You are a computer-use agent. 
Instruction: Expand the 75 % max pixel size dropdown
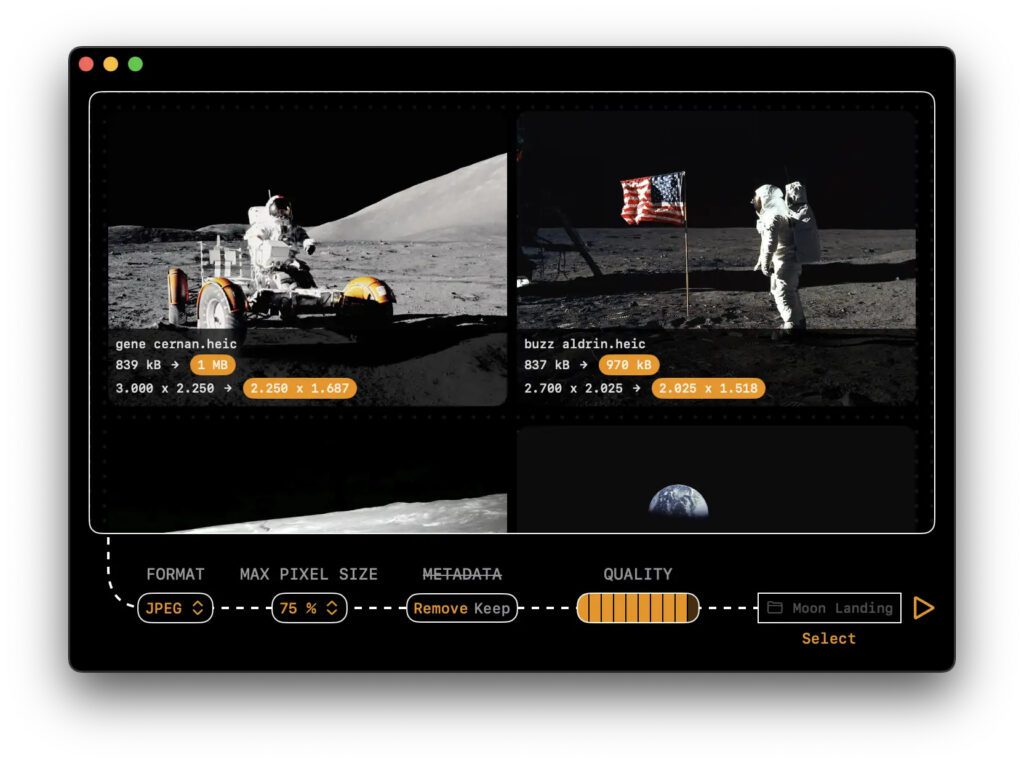[x=309, y=608]
